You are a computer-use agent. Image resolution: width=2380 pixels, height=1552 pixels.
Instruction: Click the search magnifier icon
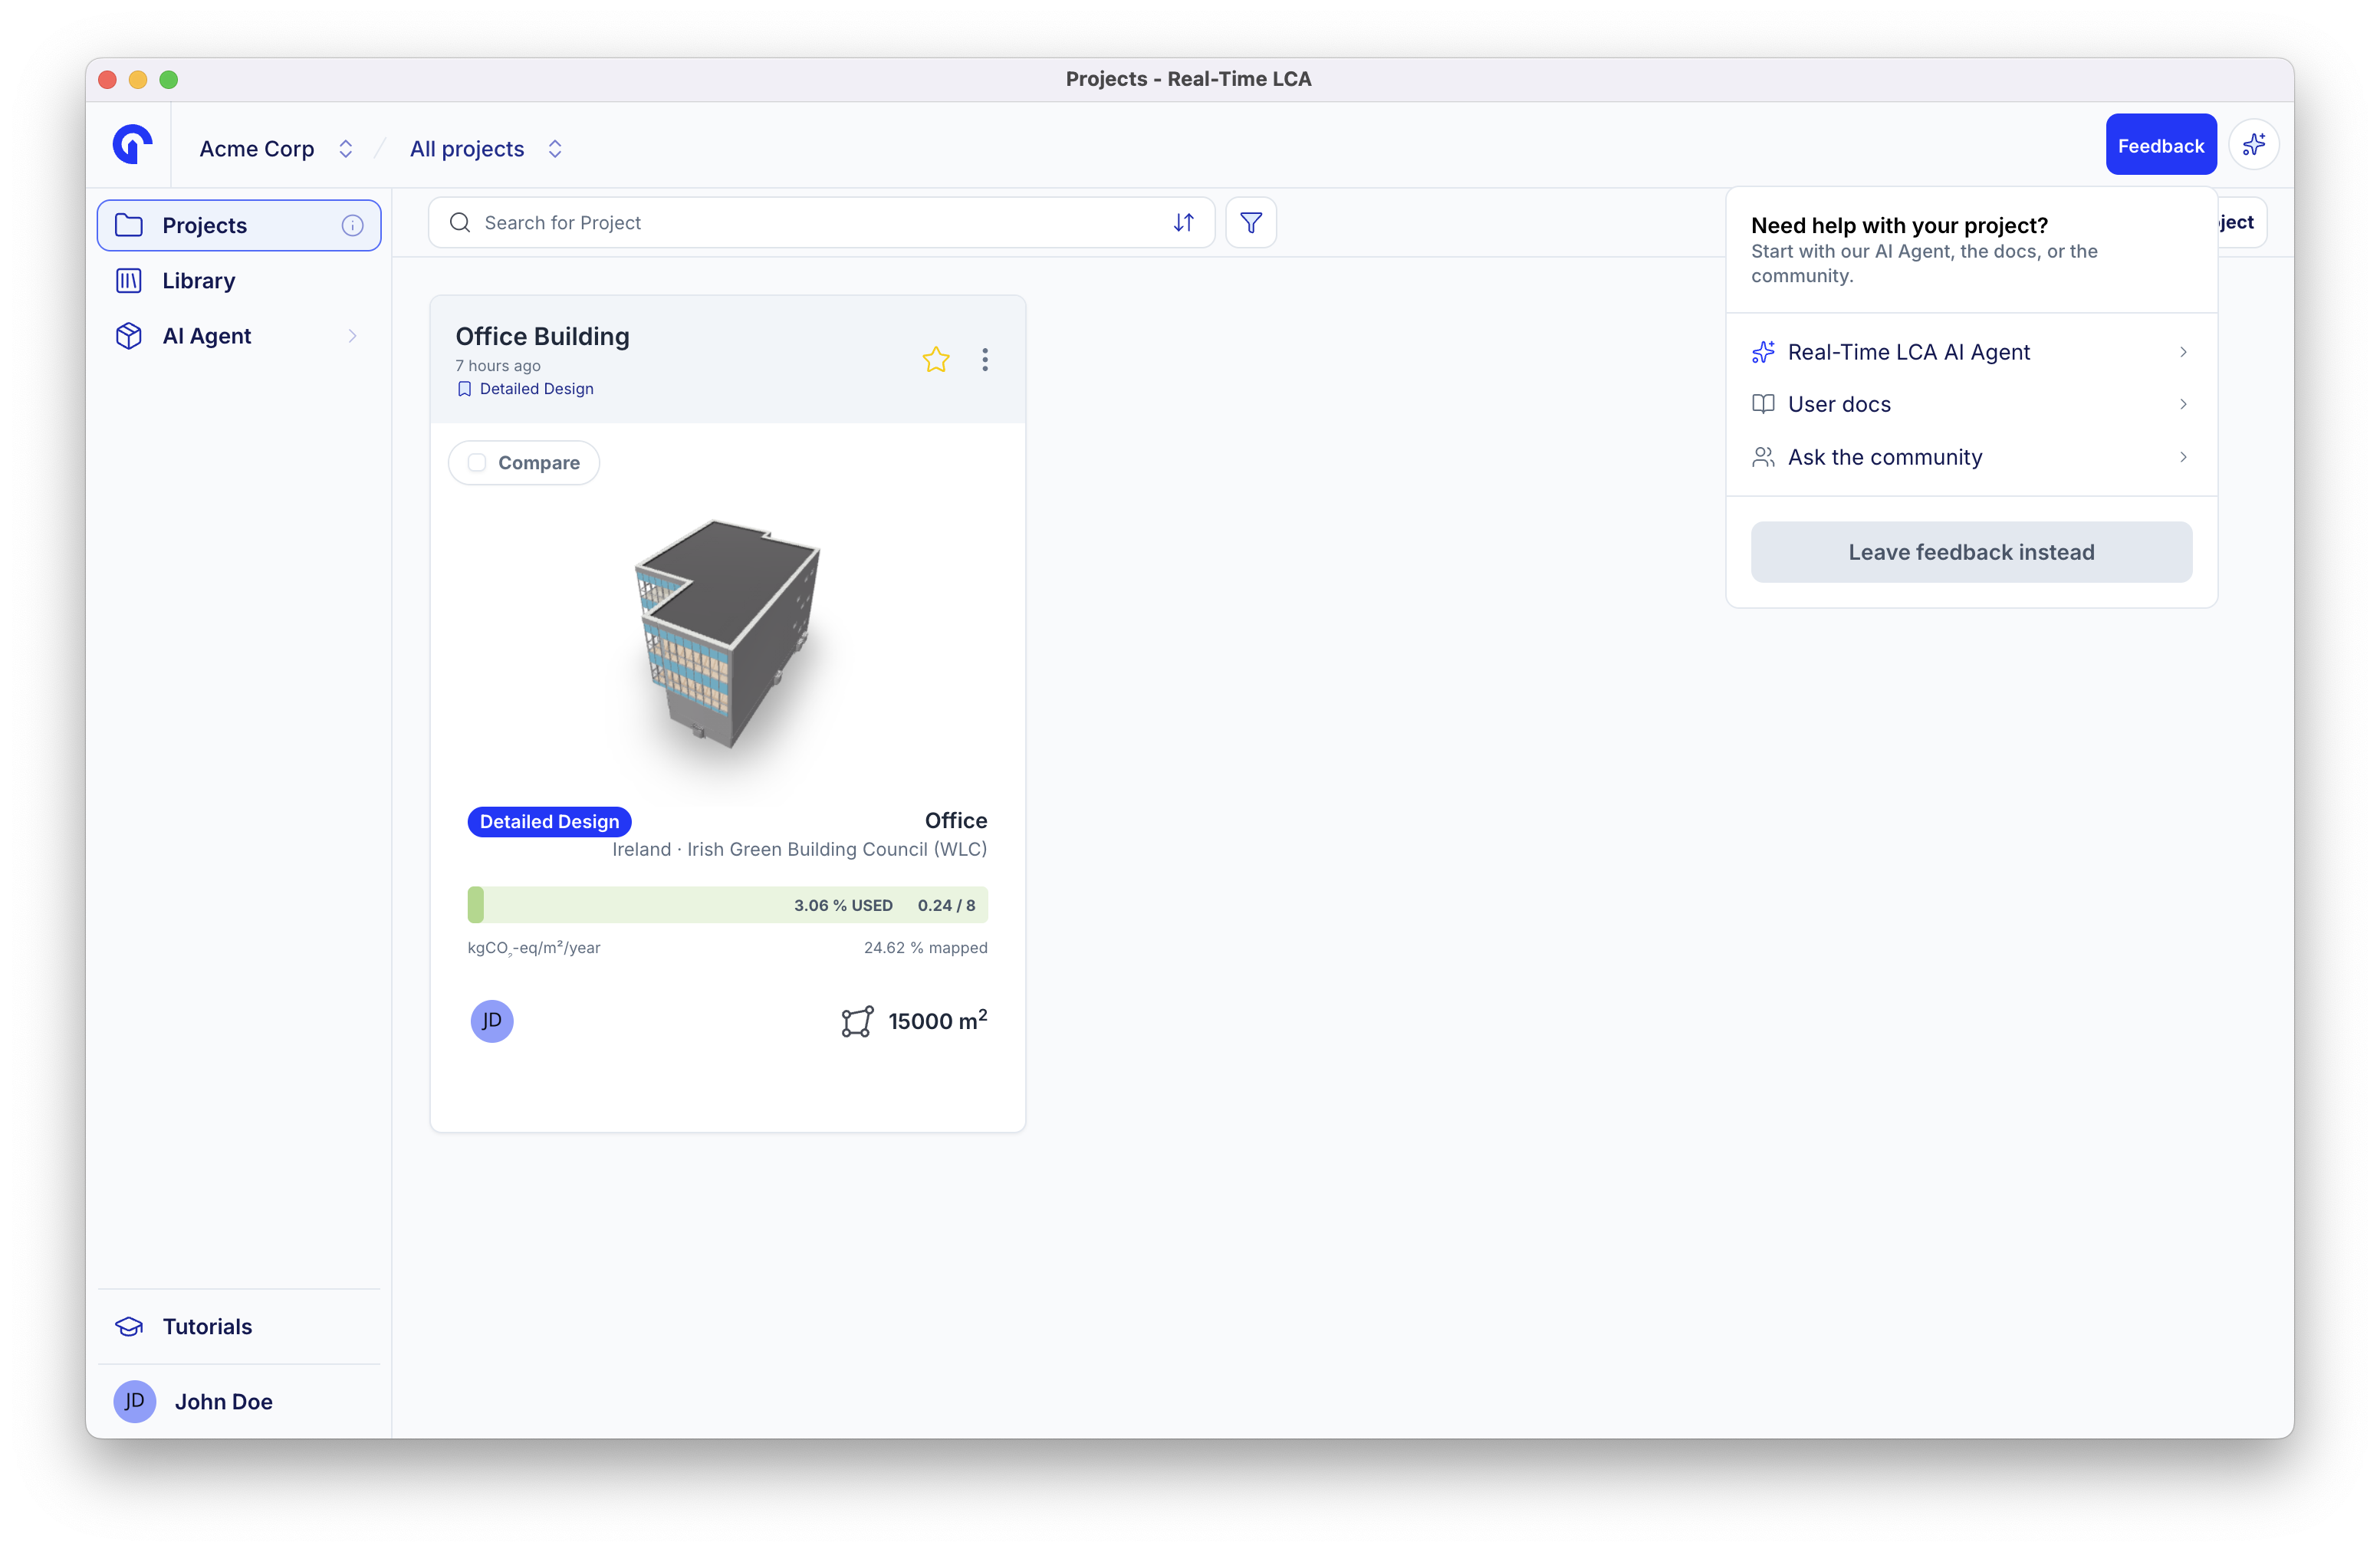pos(460,223)
